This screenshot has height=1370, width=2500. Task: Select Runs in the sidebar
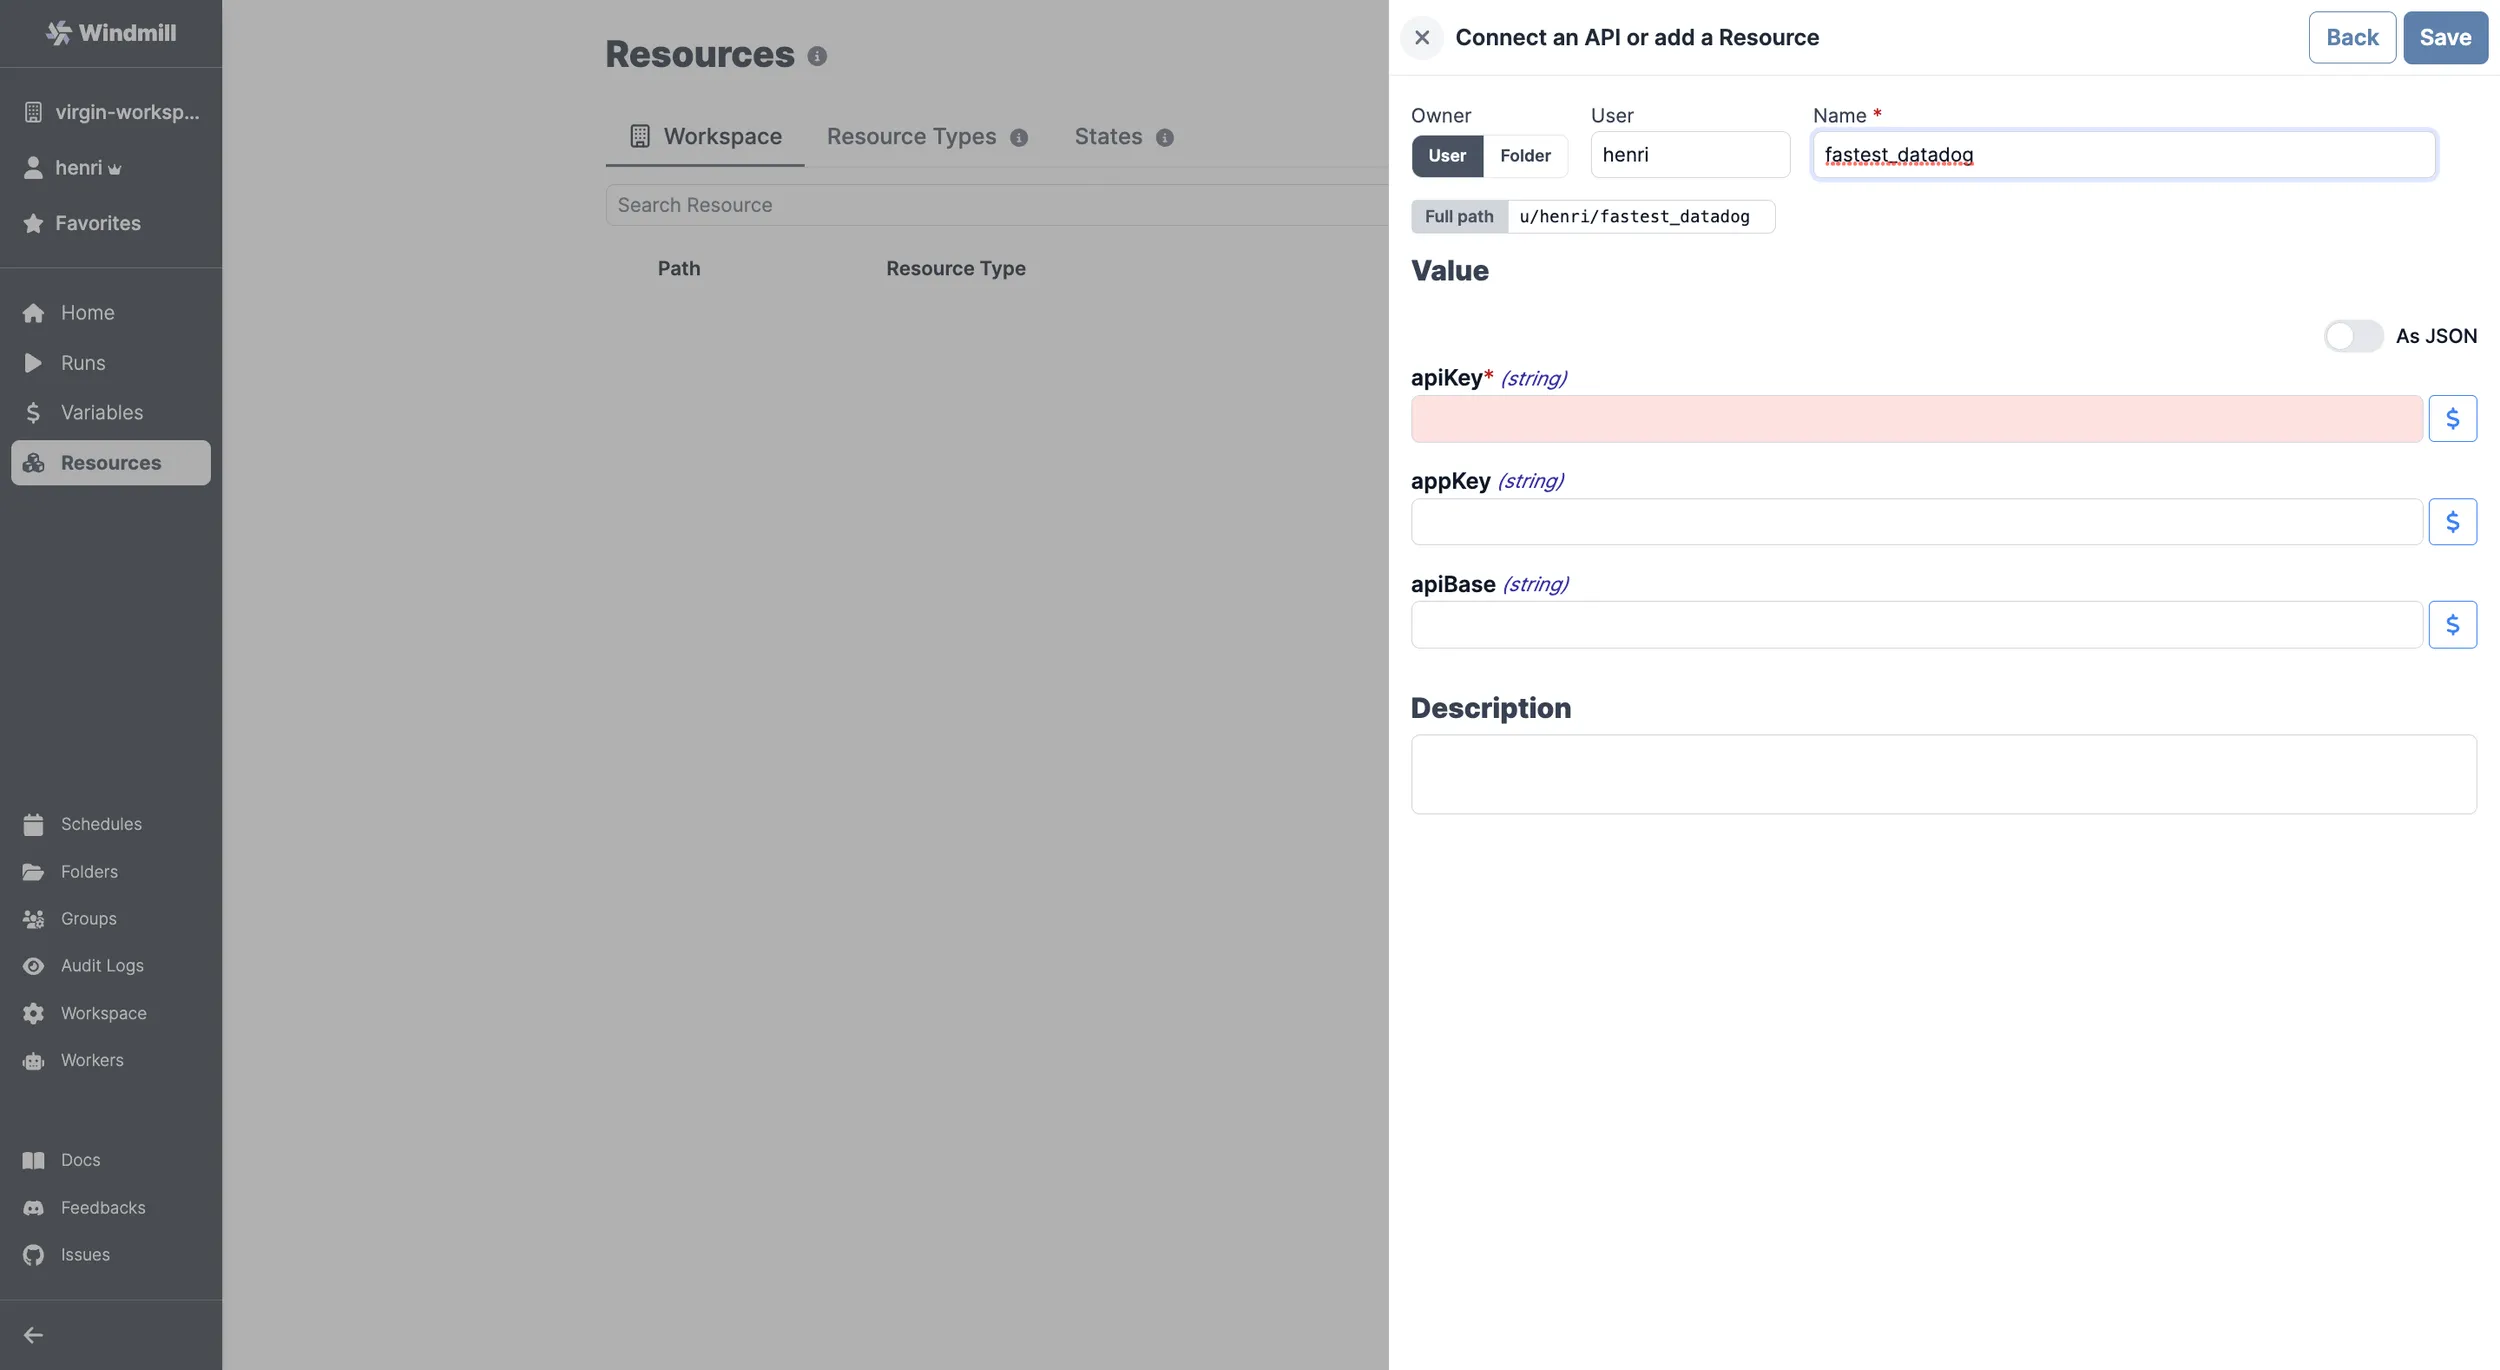pyautogui.click(x=83, y=362)
